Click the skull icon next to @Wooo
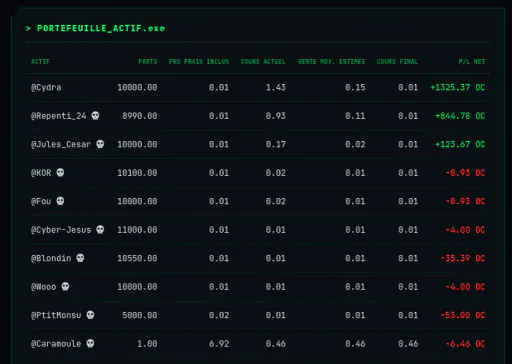Screen dimensions: 512x364 65,287
